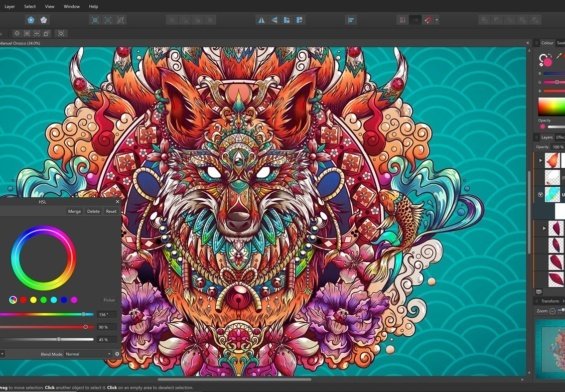The image size is (565, 392).
Task: Click the second icon in context toolbar row
Action: [x=27, y=34]
